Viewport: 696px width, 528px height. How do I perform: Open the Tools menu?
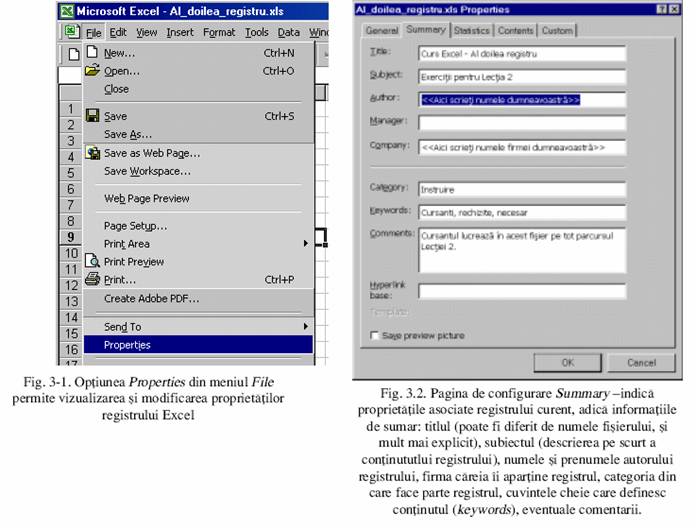tap(257, 32)
